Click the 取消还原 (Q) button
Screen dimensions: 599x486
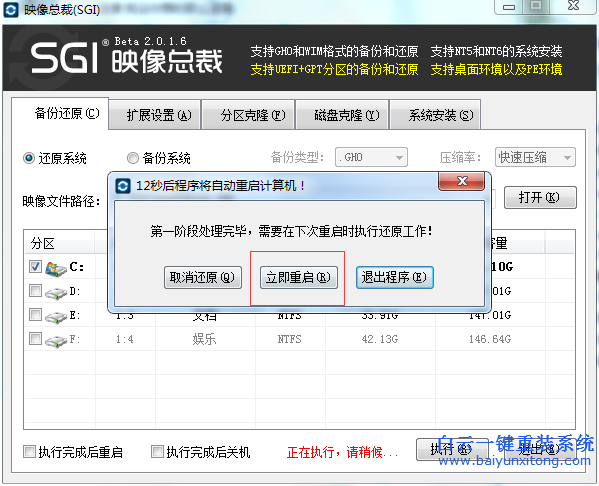click(x=203, y=277)
